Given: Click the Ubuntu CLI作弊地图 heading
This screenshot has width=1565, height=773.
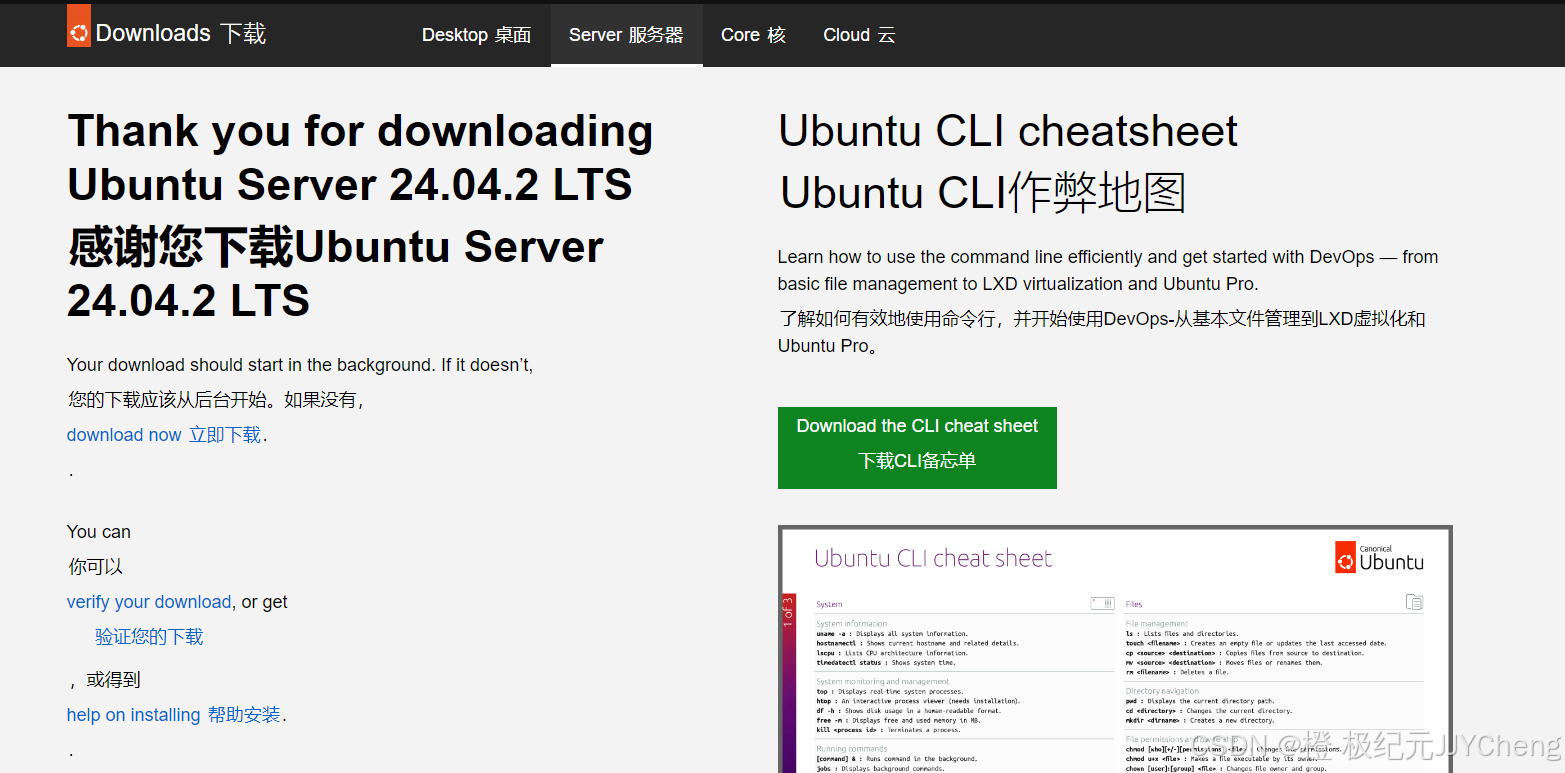Looking at the screenshot, I should (x=982, y=193).
